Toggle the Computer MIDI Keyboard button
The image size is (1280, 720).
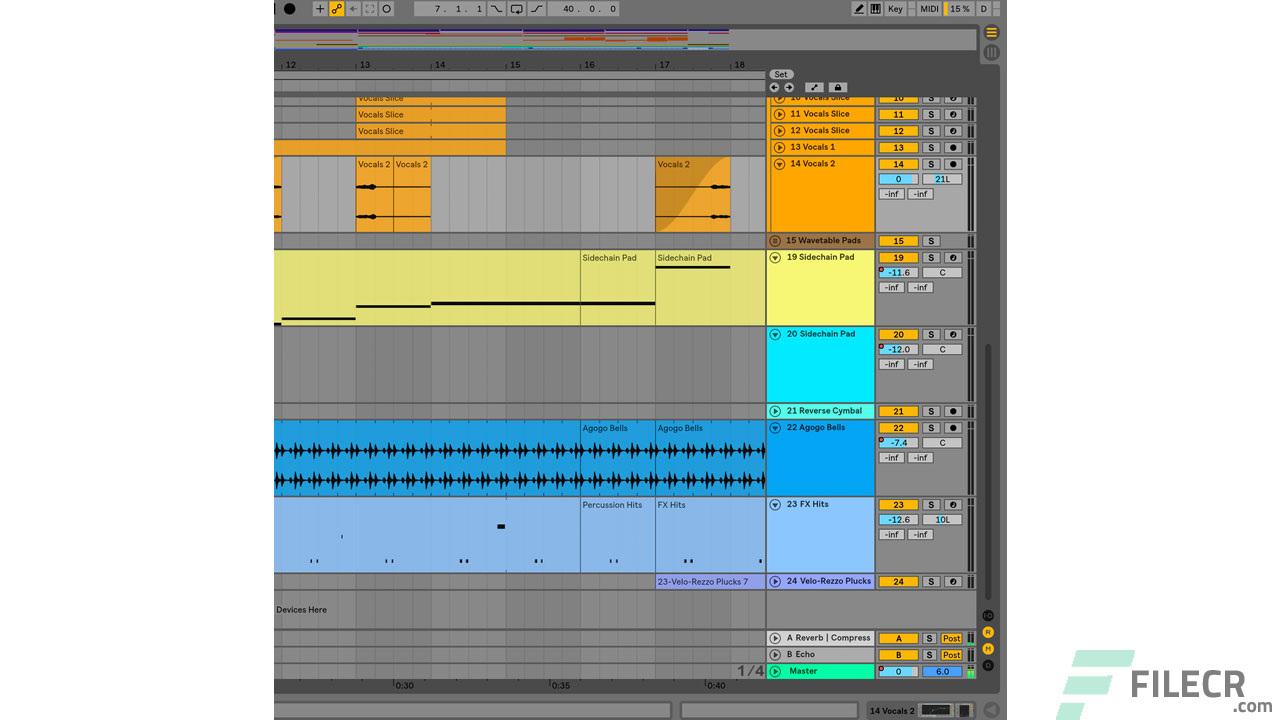coord(876,9)
